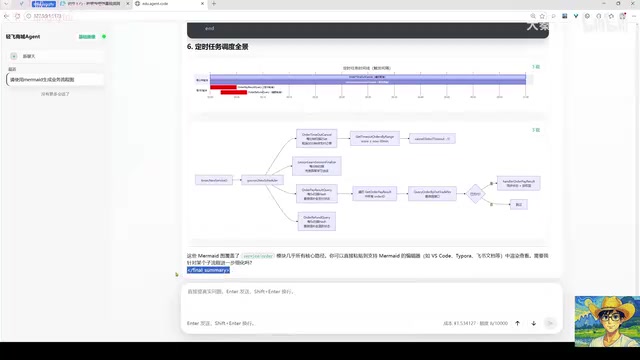640x360 pixels.
Task: Open the tab list dropdown arrow
Action: [6, 4]
